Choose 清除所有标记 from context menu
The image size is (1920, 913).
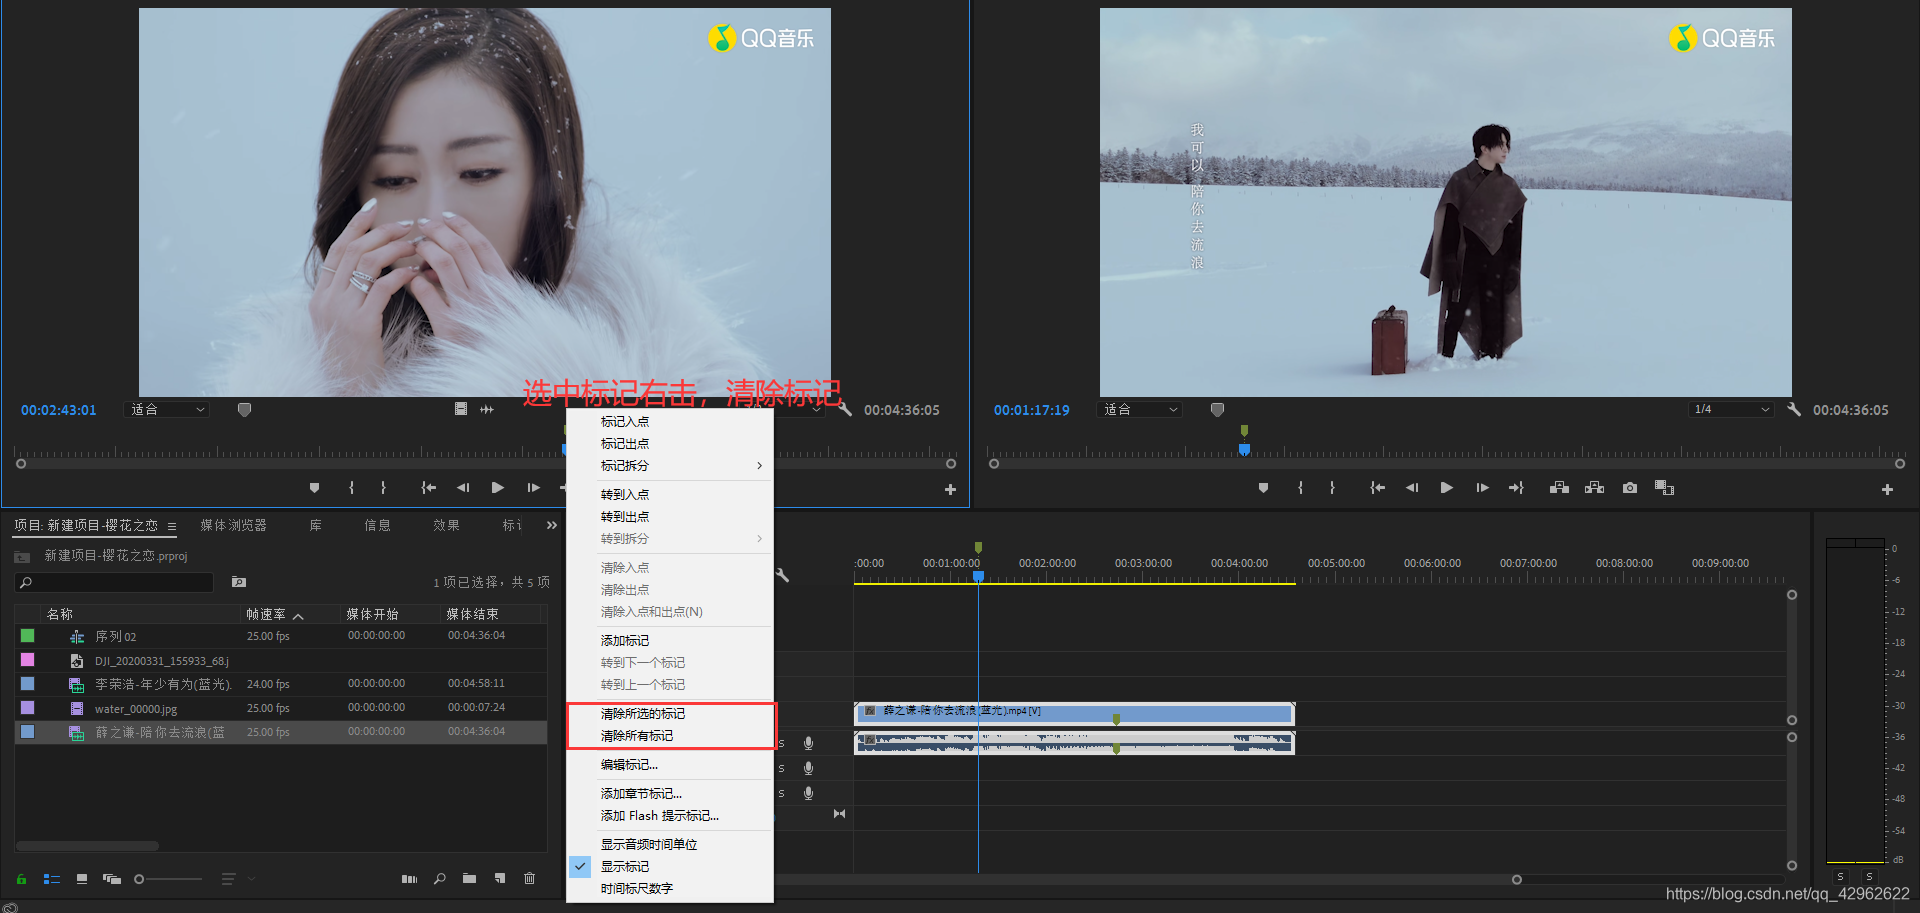(637, 736)
